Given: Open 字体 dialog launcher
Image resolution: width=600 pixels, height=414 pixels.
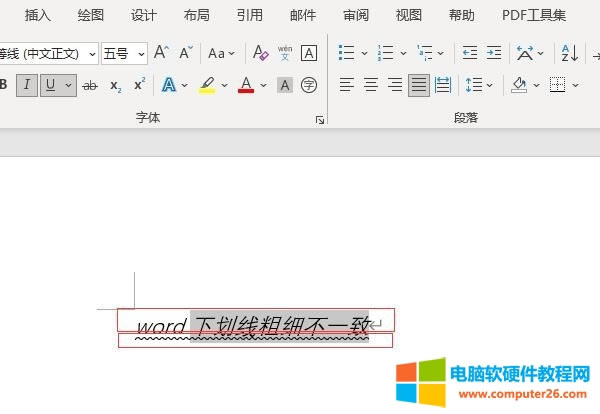Looking at the screenshot, I should (320, 120).
